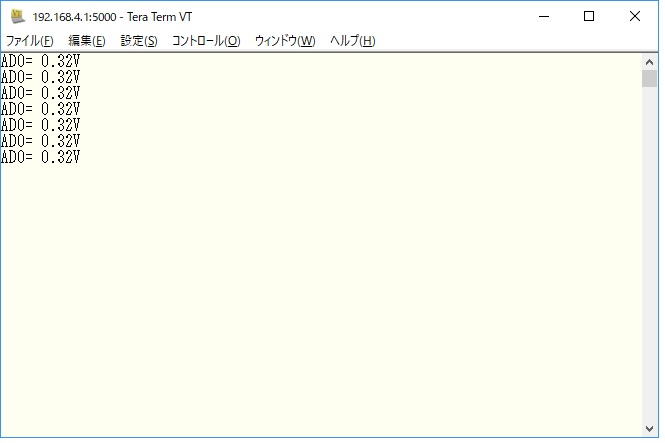Click the window title 192.168.4.1:5000 - Tera Term VT
This screenshot has width=665, height=443.
[112, 17]
